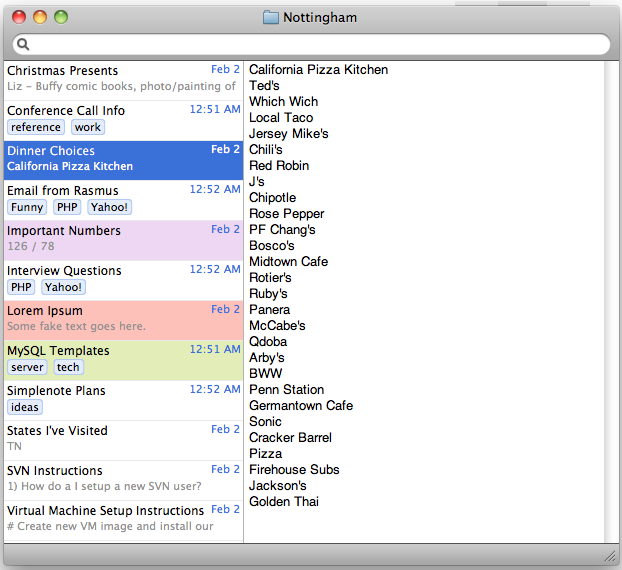Click the Nottingham folder icon in title bar

(x=270, y=17)
